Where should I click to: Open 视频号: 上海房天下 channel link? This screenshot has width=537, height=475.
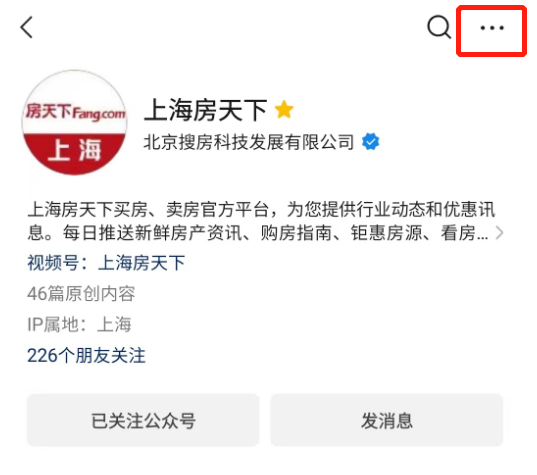click(x=106, y=263)
